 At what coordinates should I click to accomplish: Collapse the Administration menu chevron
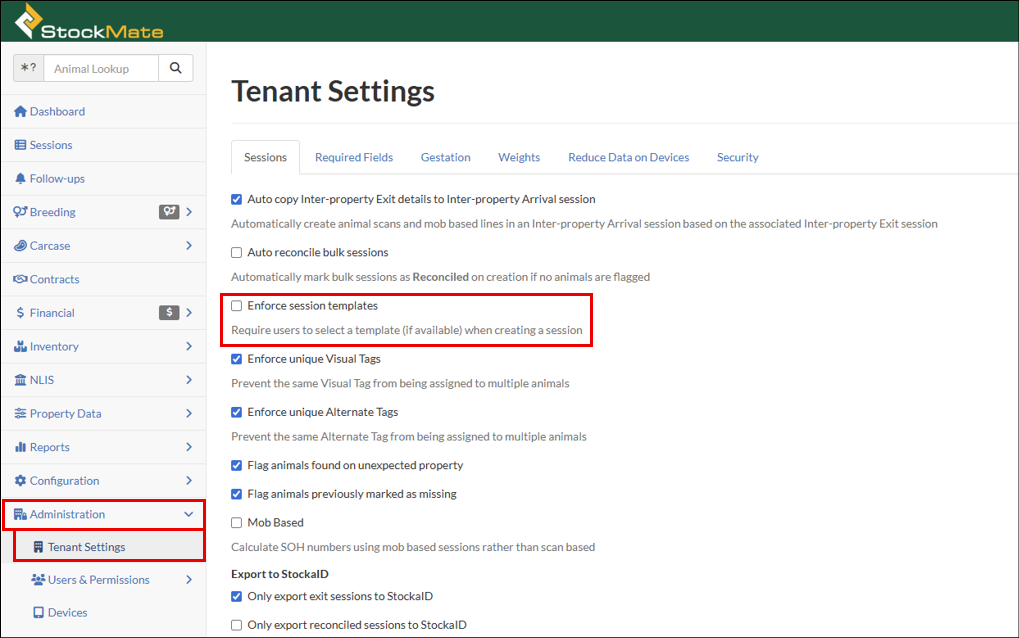[189, 515]
